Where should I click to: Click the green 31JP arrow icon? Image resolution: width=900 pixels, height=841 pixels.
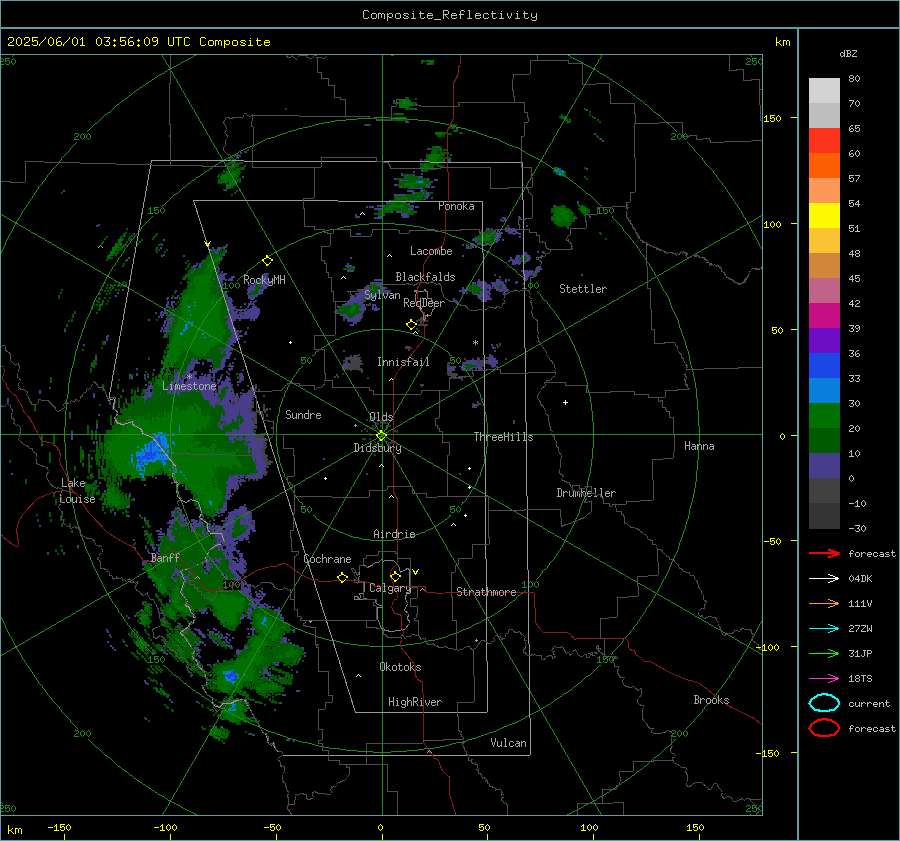coord(824,653)
